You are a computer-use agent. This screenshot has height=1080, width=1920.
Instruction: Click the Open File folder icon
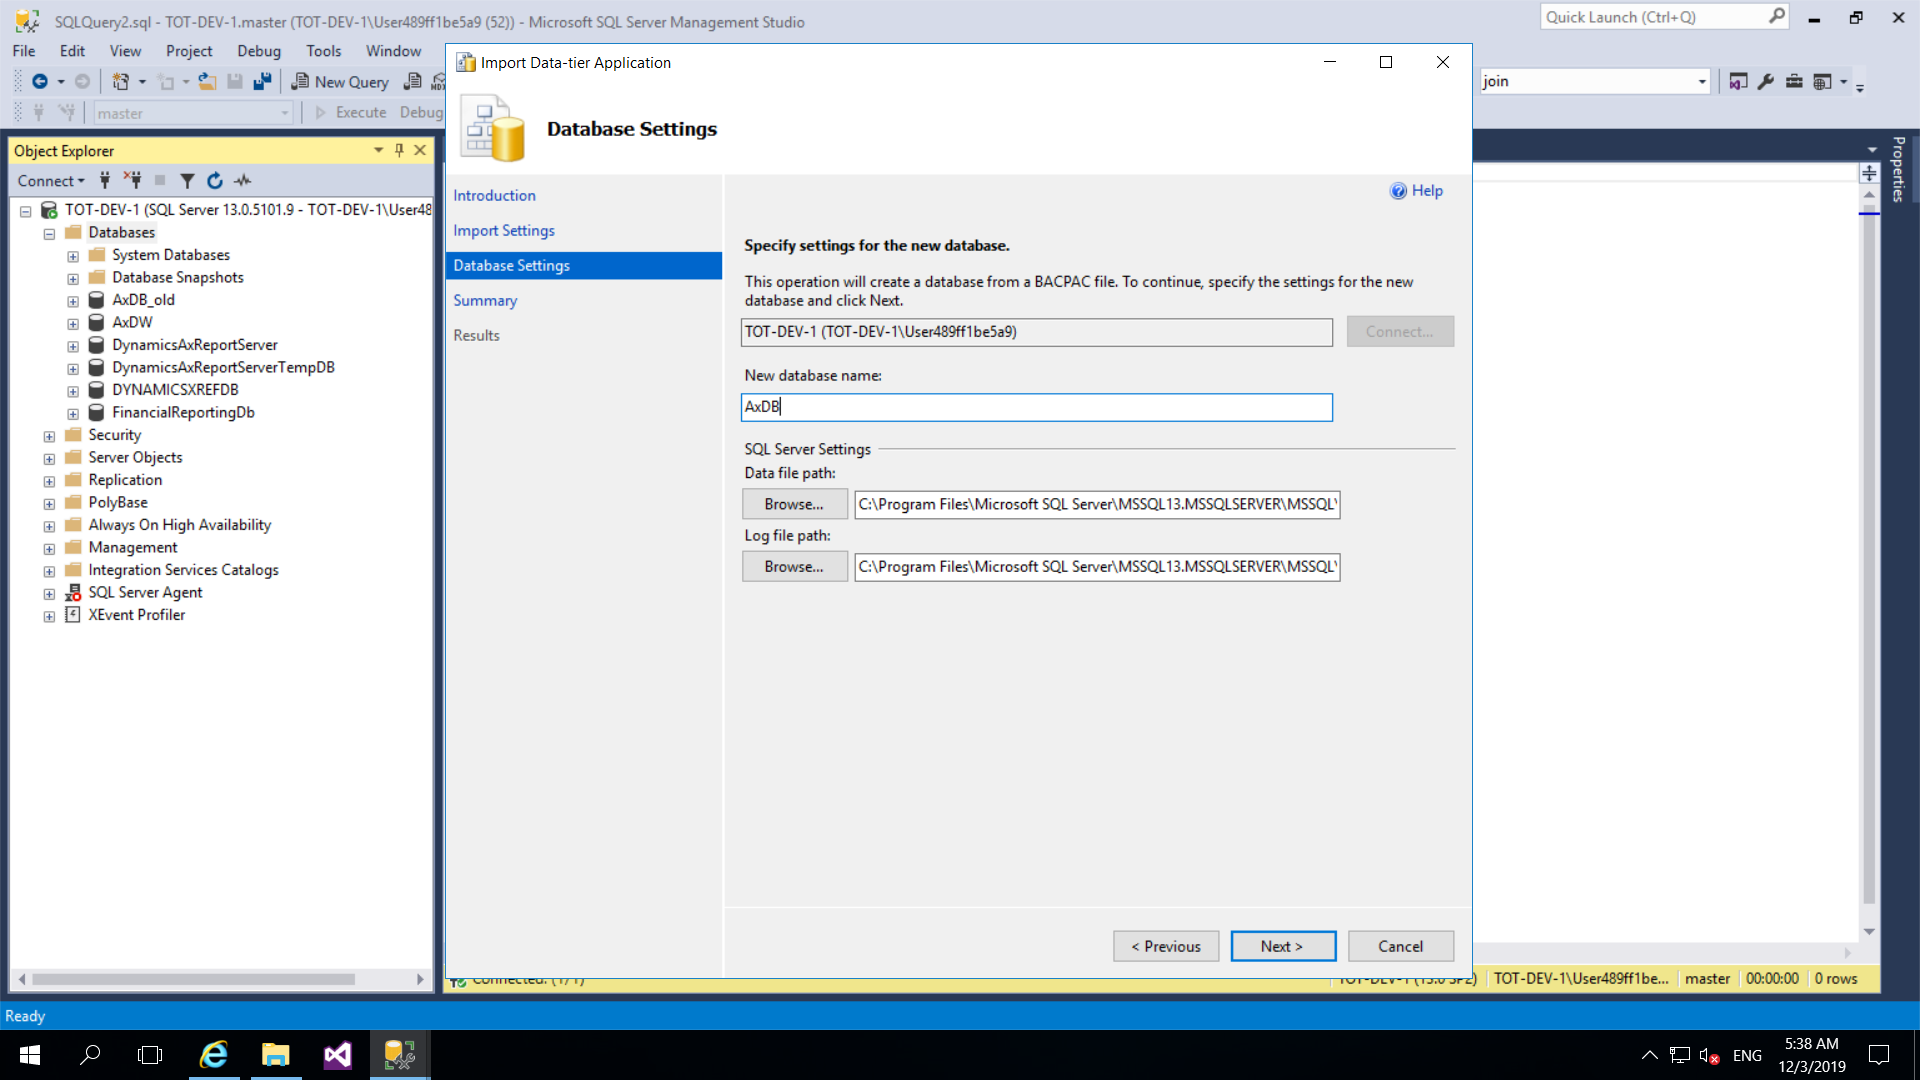pyautogui.click(x=207, y=82)
